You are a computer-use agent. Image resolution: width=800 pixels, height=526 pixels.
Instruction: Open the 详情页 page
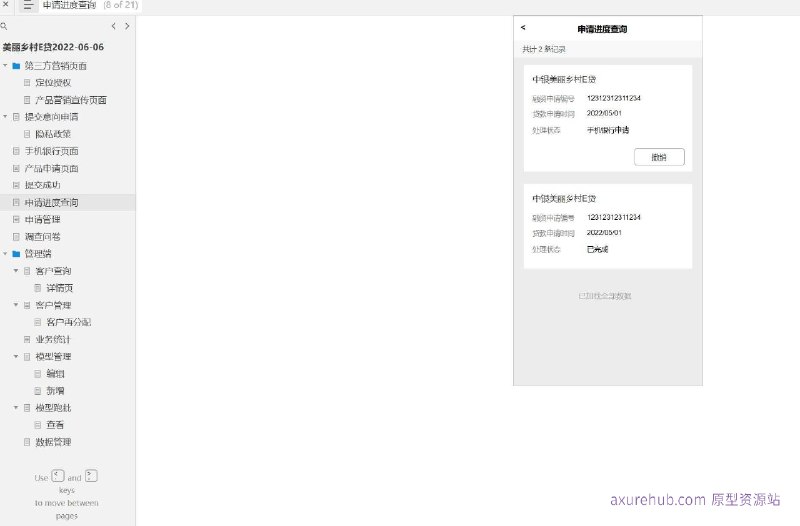[60, 288]
